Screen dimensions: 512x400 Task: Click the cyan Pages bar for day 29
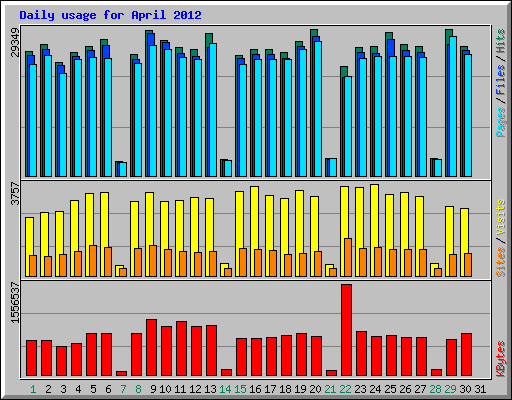click(x=453, y=106)
